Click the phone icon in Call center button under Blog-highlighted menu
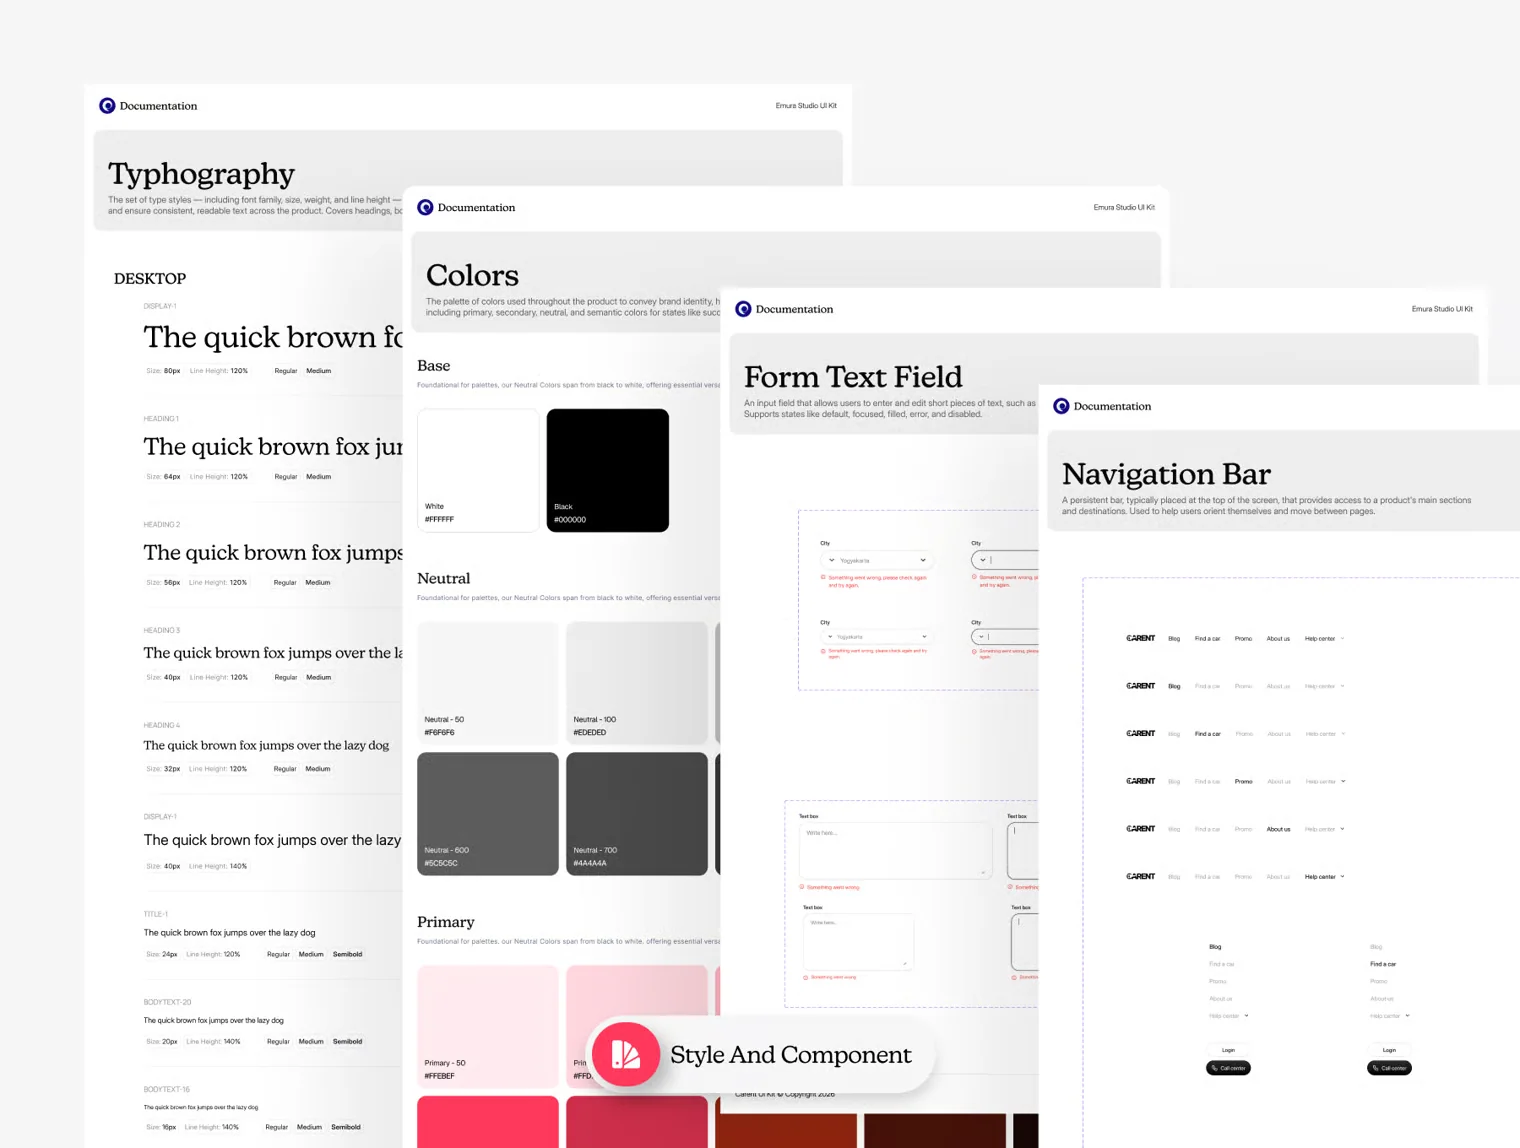Viewport: 1520px width, 1148px height. point(1215,1068)
